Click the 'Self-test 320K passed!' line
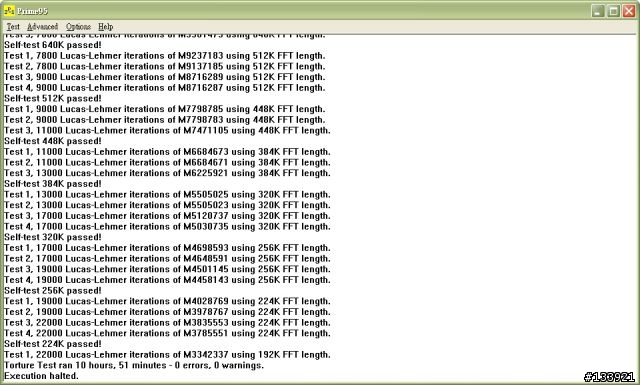This screenshot has height=385, width=640. pyautogui.click(x=53, y=237)
